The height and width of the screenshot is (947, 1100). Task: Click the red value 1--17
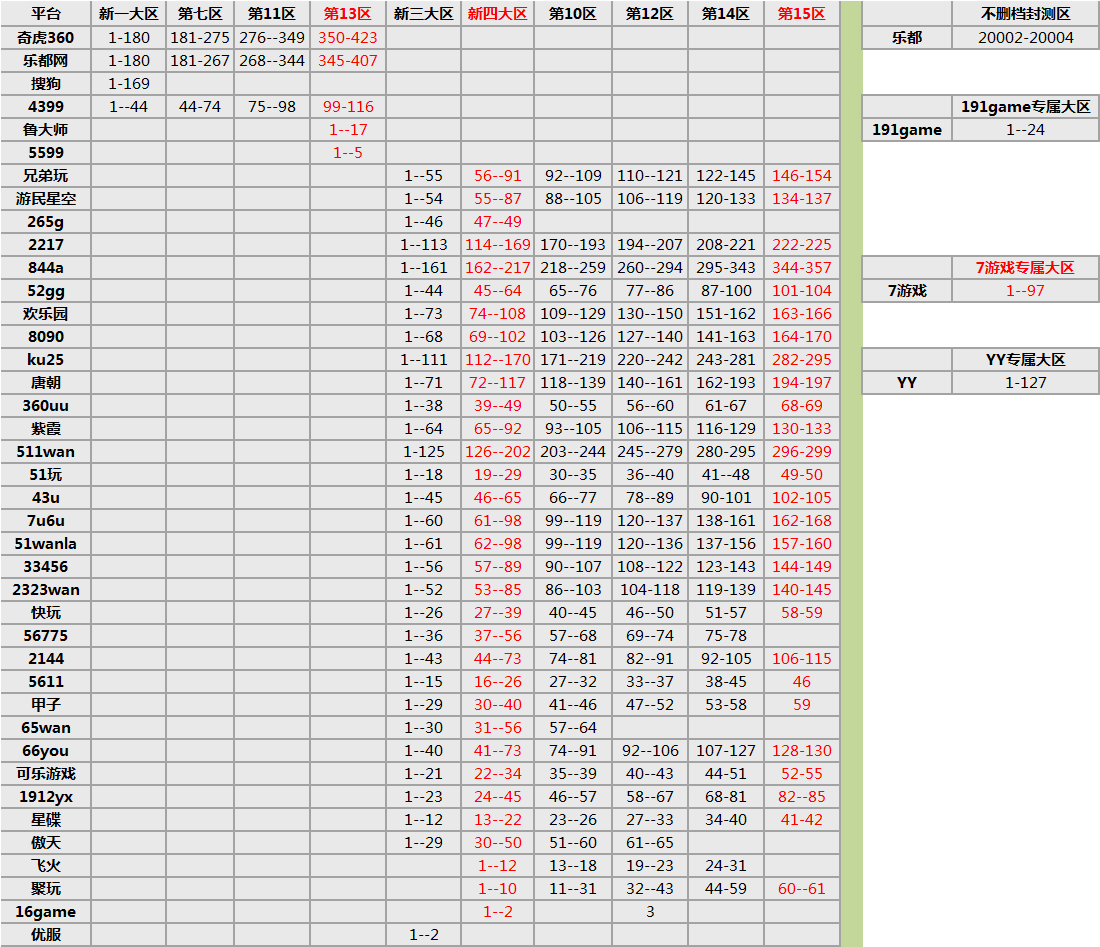coord(347,130)
